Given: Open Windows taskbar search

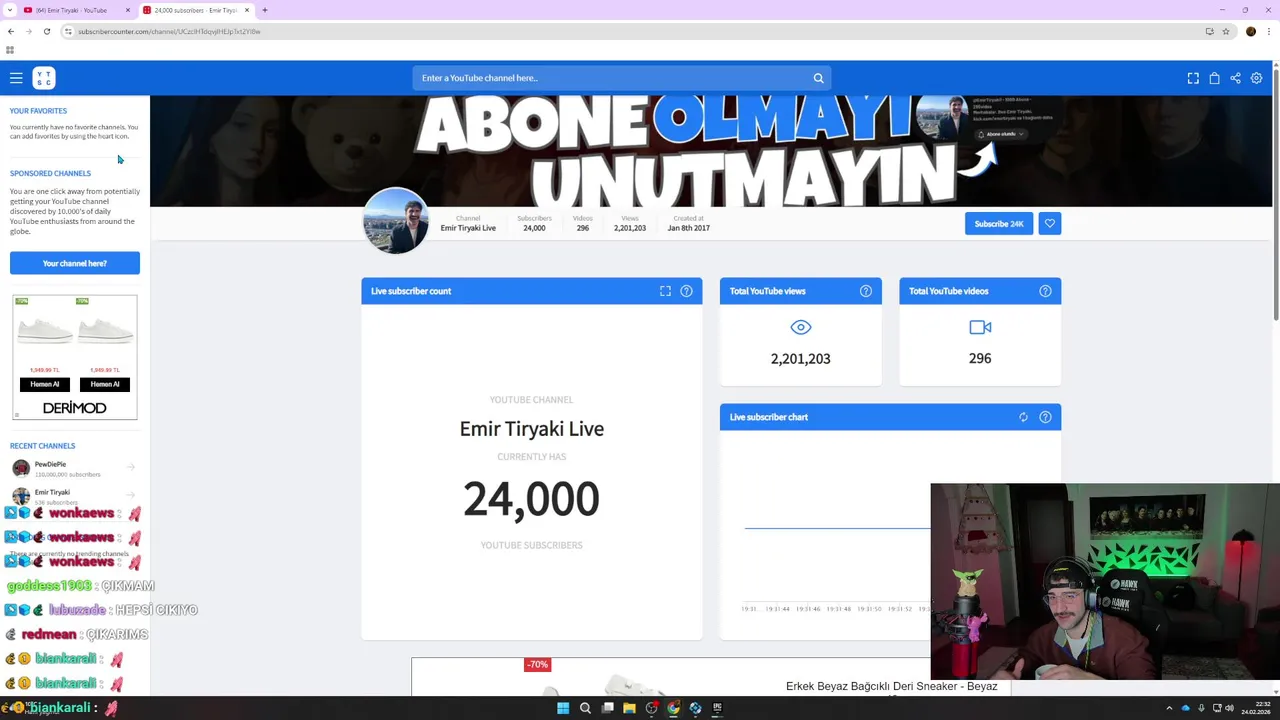Looking at the screenshot, I should click(585, 708).
